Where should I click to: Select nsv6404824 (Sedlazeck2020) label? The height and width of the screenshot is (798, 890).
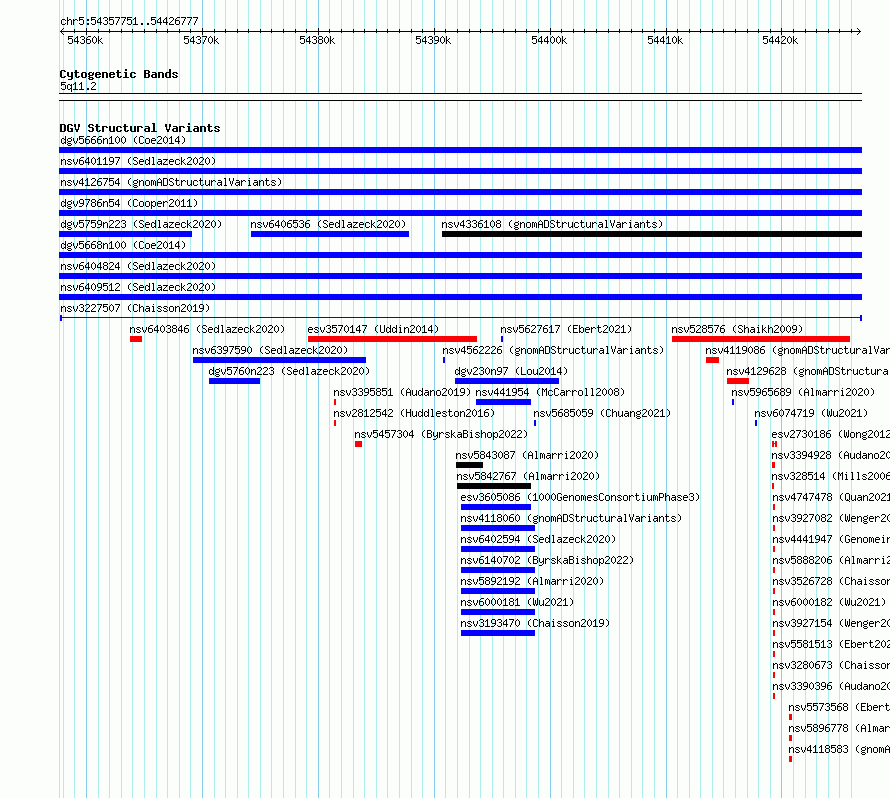tap(138, 266)
